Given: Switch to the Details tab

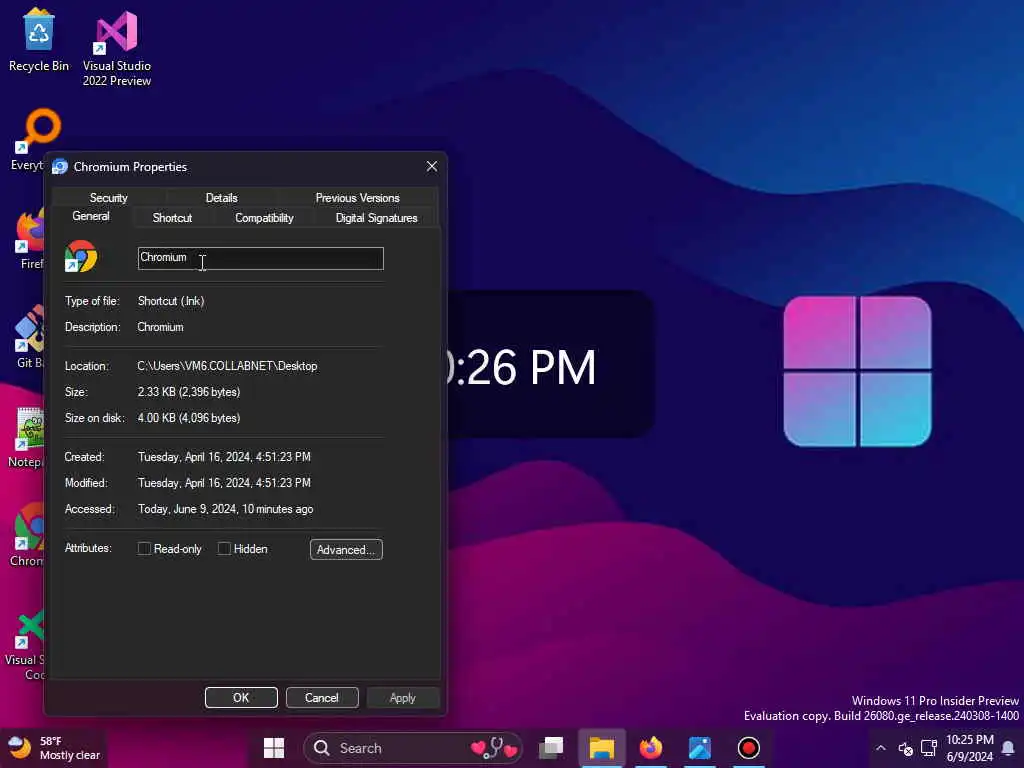Looking at the screenshot, I should [x=221, y=198].
